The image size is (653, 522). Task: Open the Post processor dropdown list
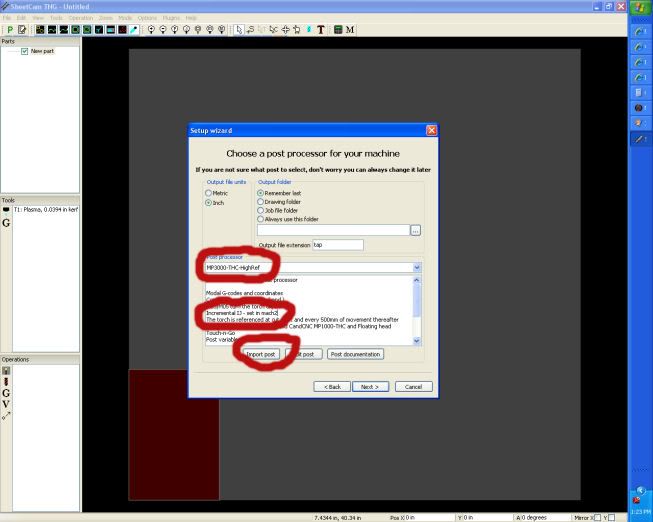coord(416,268)
